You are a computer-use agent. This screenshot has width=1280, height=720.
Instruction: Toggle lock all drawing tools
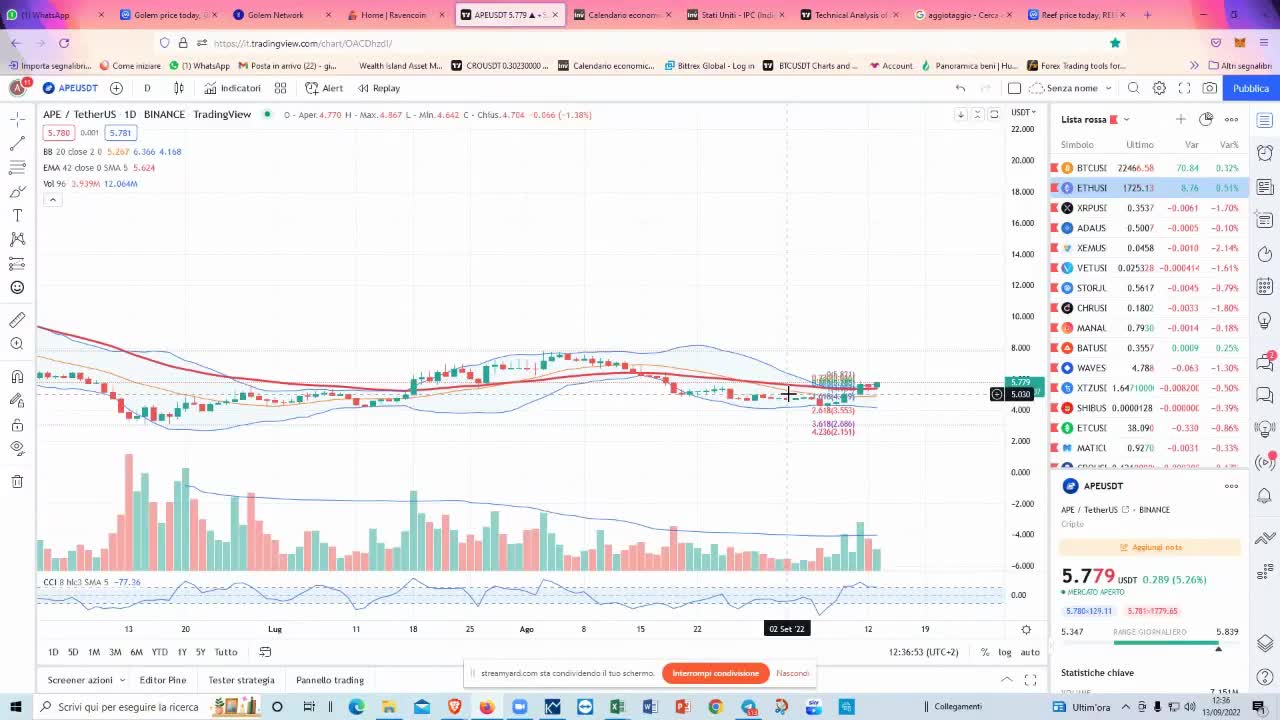[x=17, y=425]
